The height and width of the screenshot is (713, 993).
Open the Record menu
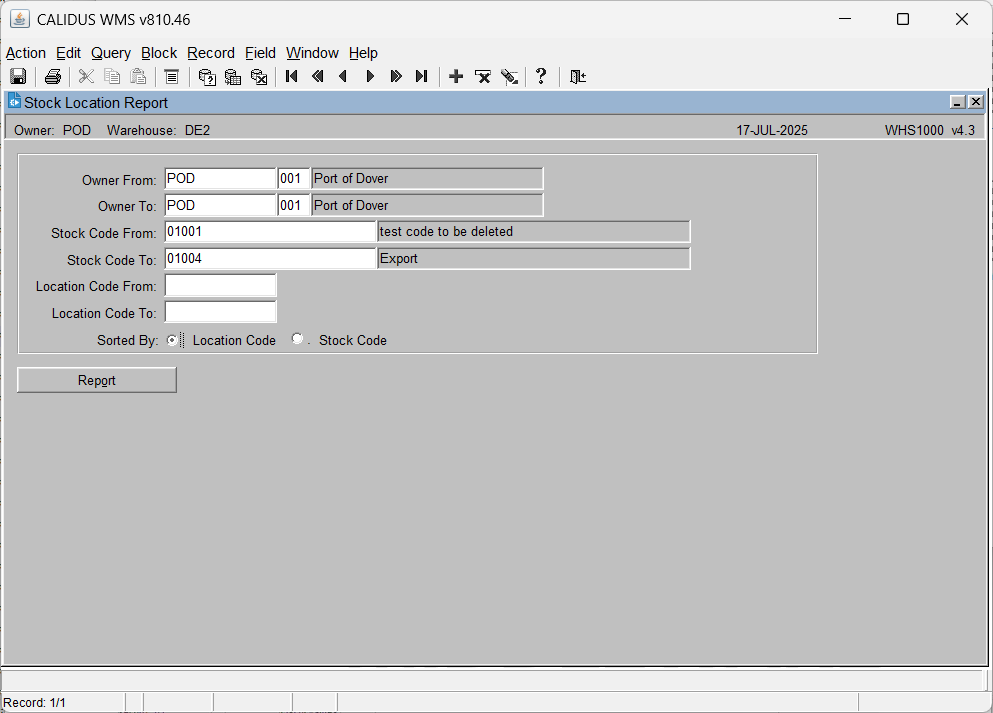coord(211,53)
